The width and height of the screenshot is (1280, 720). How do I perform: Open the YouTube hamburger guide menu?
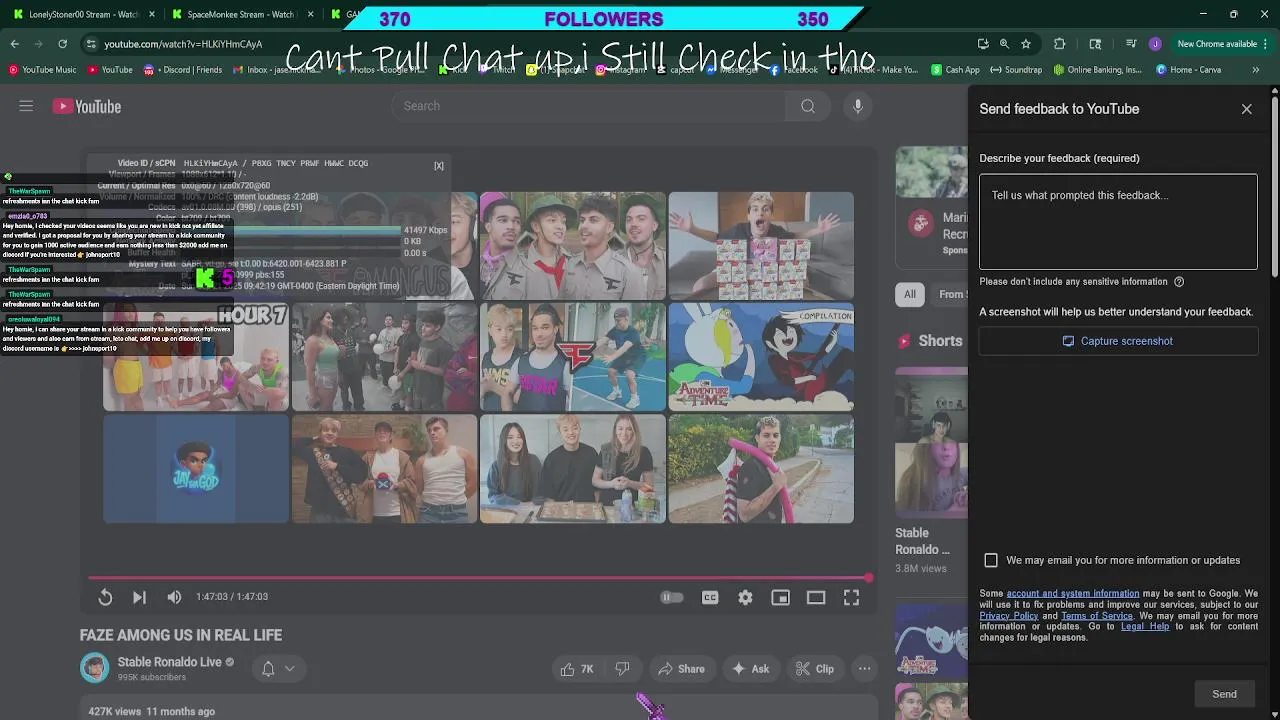[26, 106]
